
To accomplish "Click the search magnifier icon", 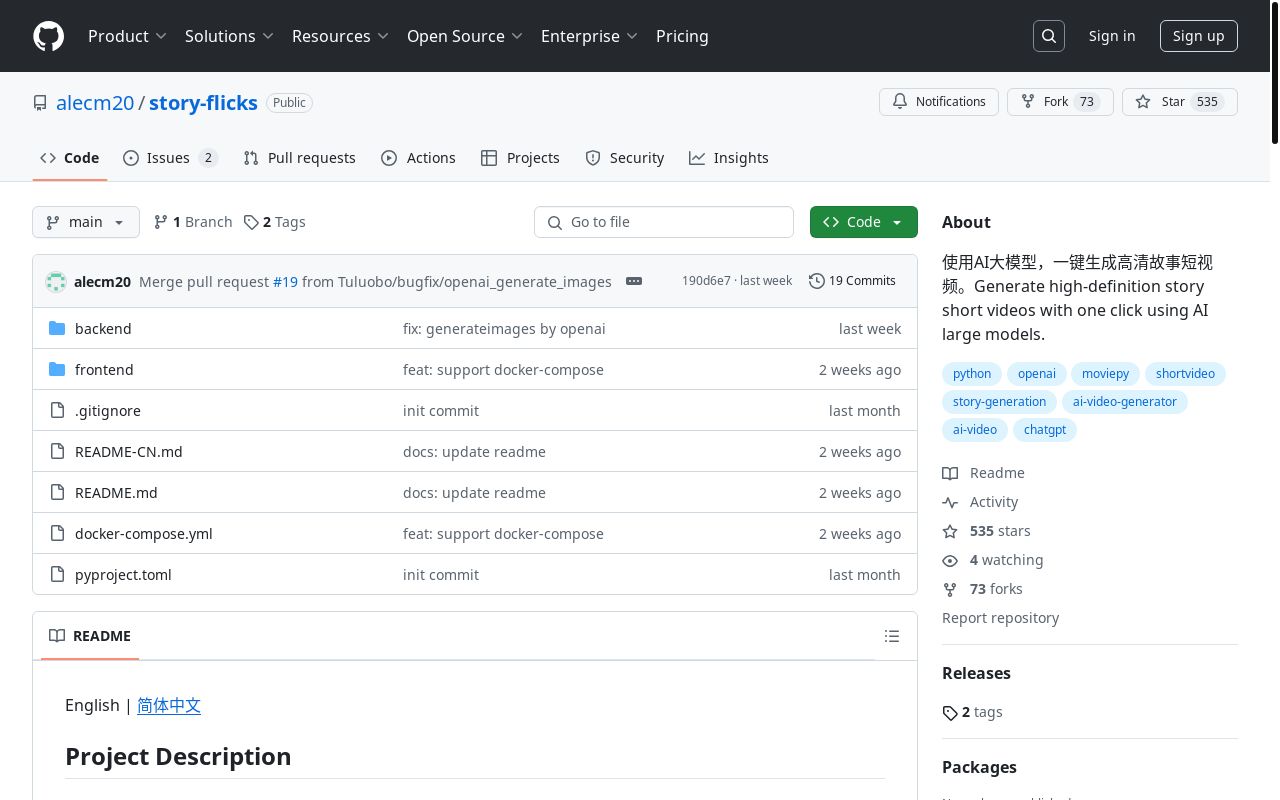I will (1049, 36).
